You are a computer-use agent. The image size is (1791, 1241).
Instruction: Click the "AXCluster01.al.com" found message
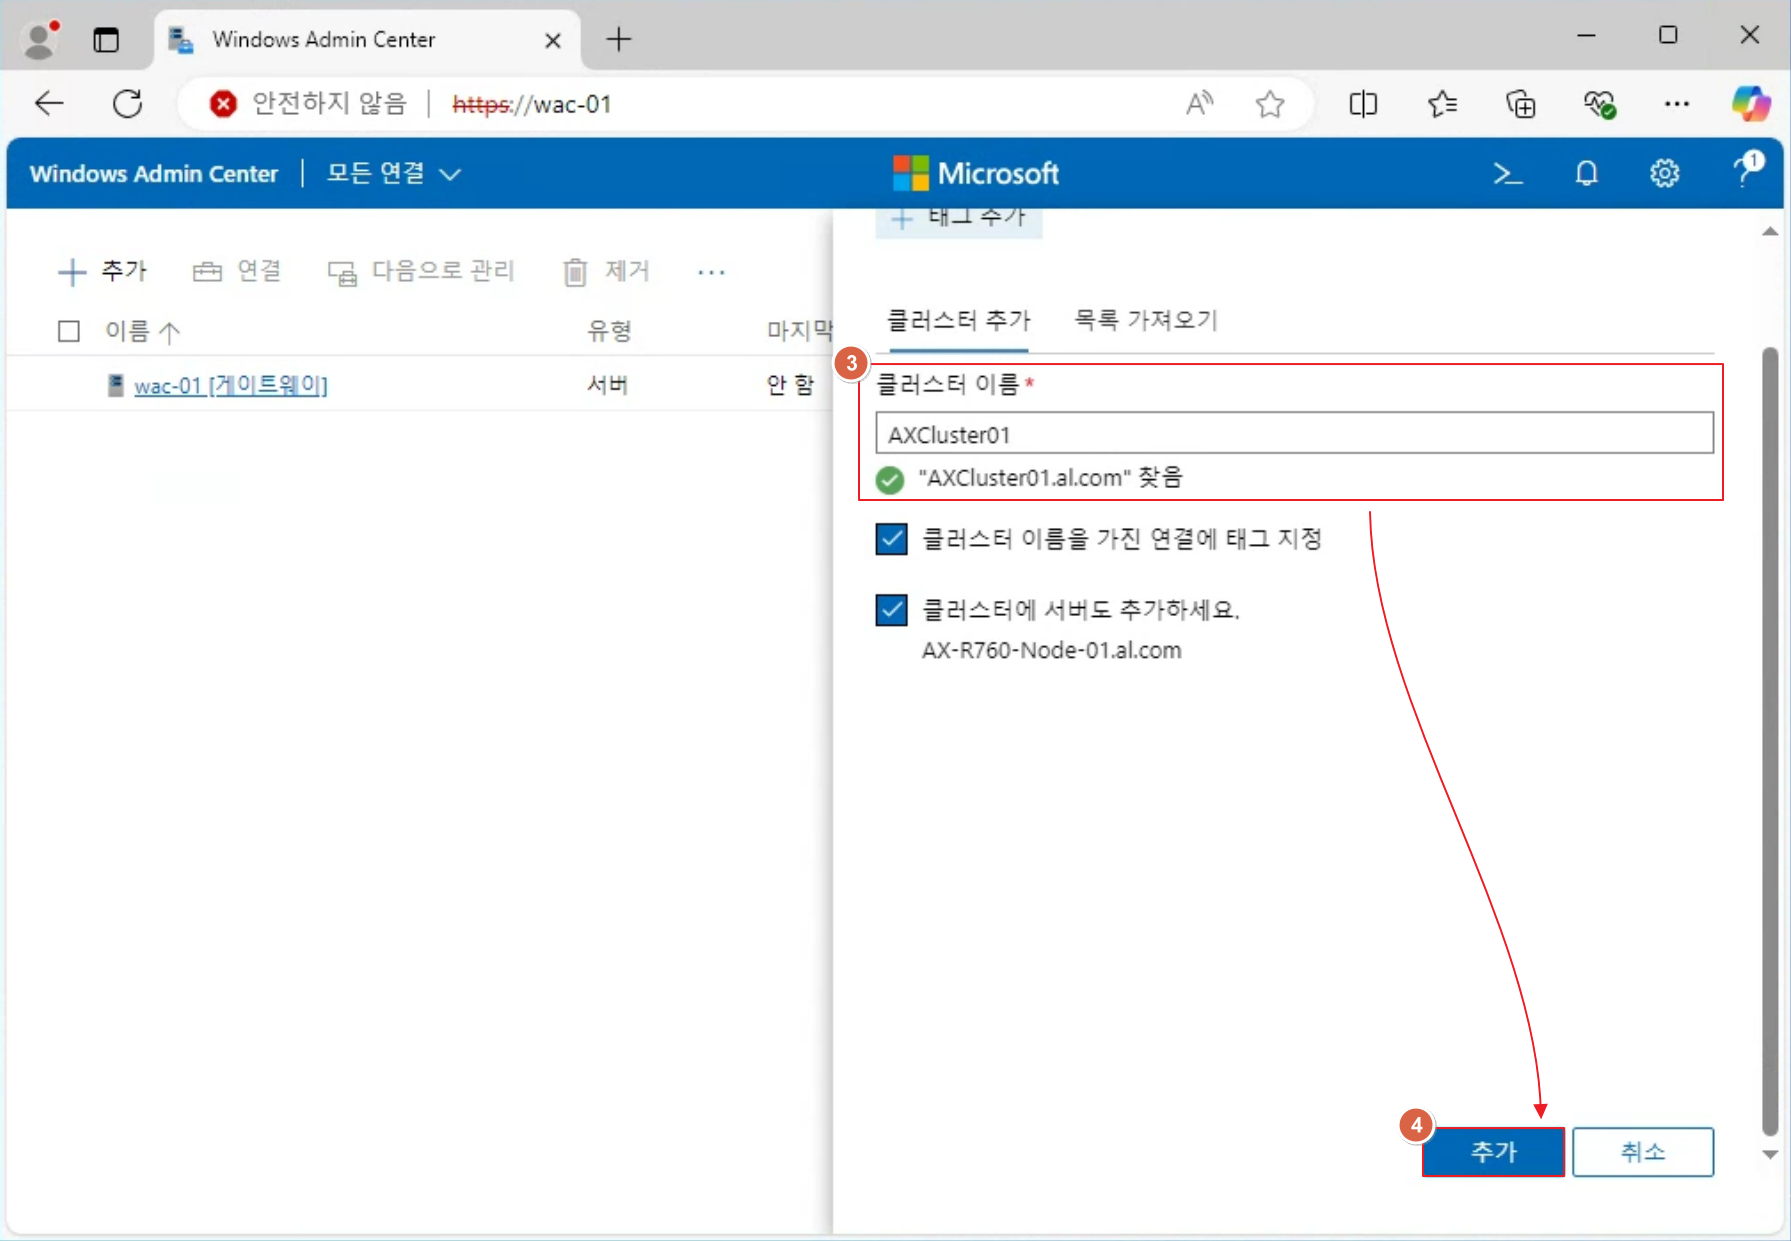tap(1050, 478)
